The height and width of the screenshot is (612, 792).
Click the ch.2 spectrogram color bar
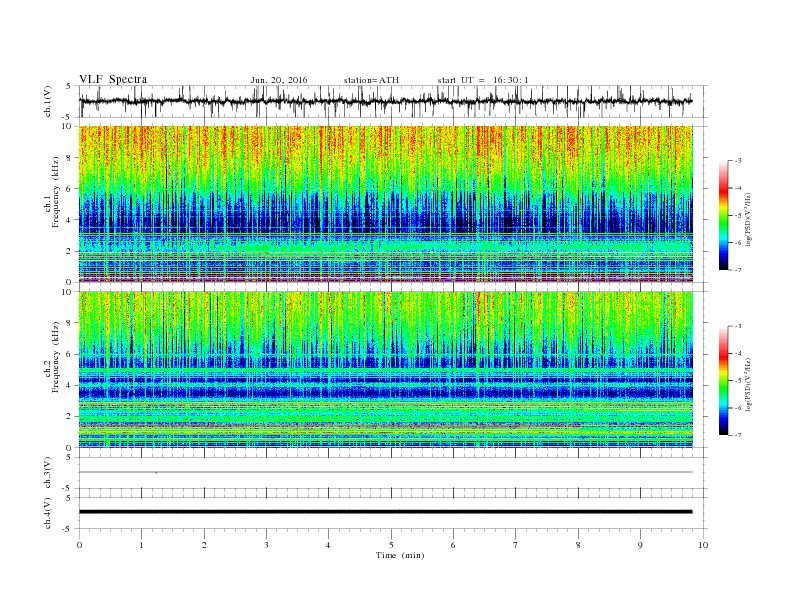pos(723,381)
